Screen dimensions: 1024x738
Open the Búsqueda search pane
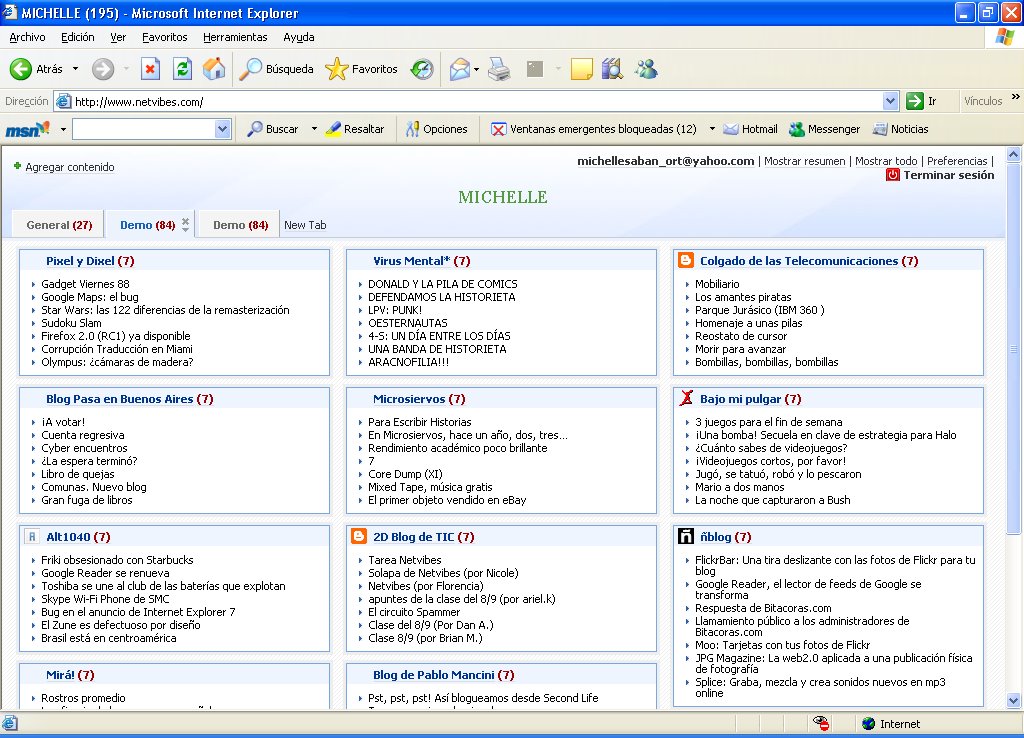tap(276, 69)
